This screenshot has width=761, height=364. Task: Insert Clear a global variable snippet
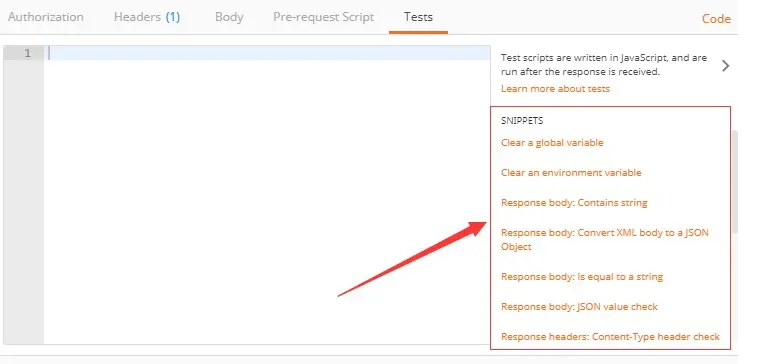click(552, 143)
